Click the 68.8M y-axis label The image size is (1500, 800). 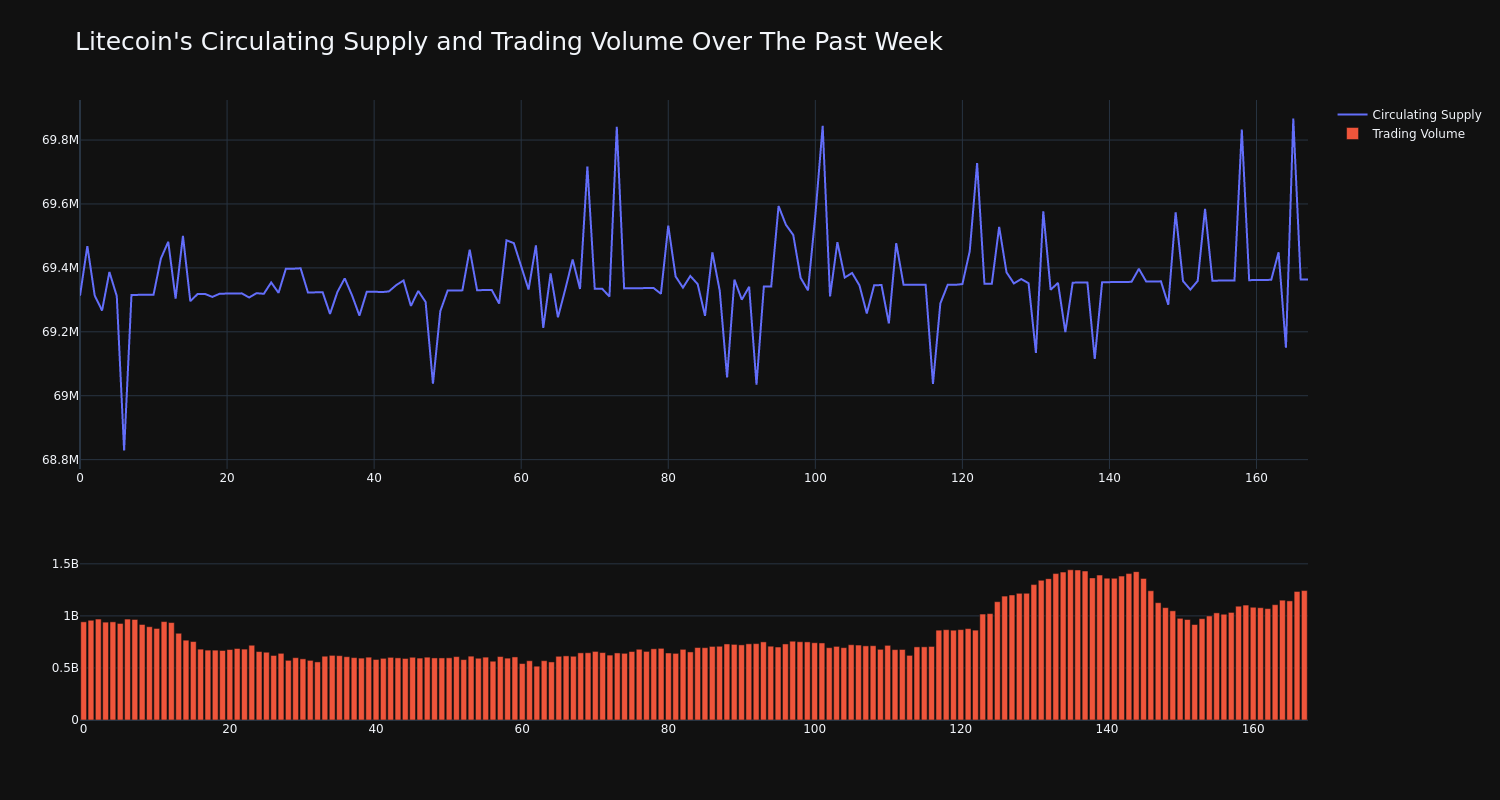[x=60, y=460]
